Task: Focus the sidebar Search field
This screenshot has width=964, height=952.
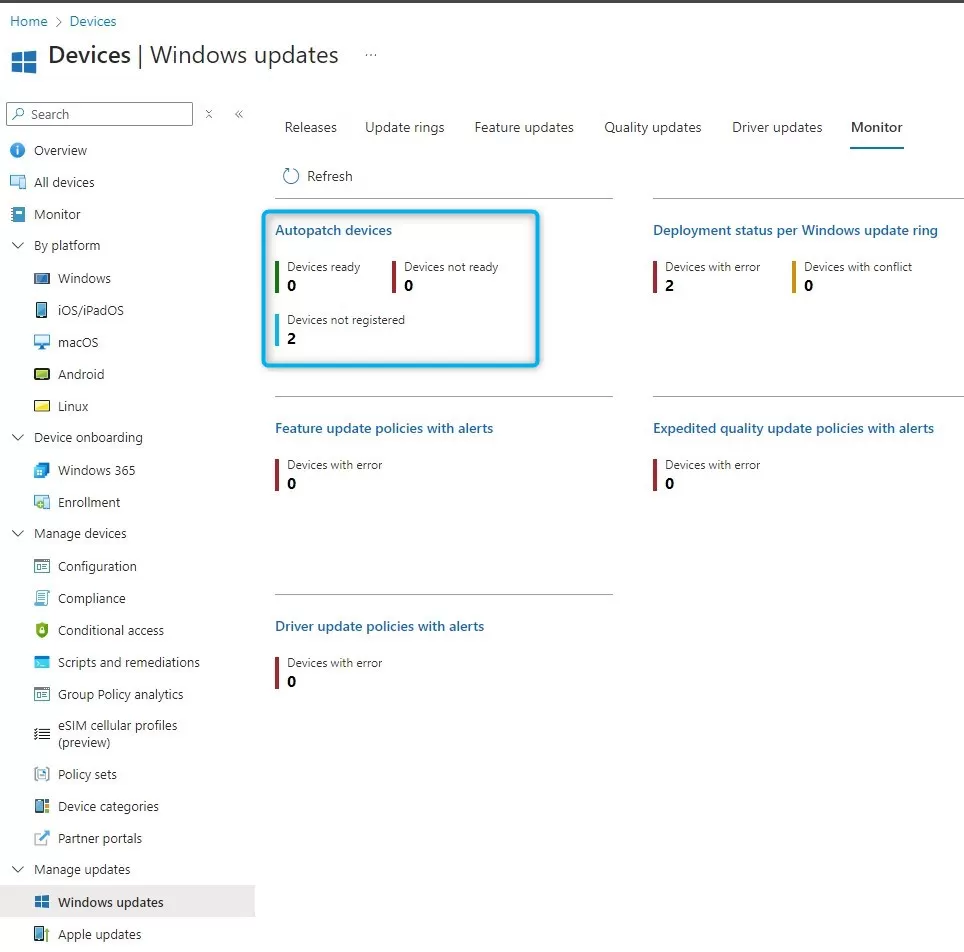Action: (x=100, y=114)
